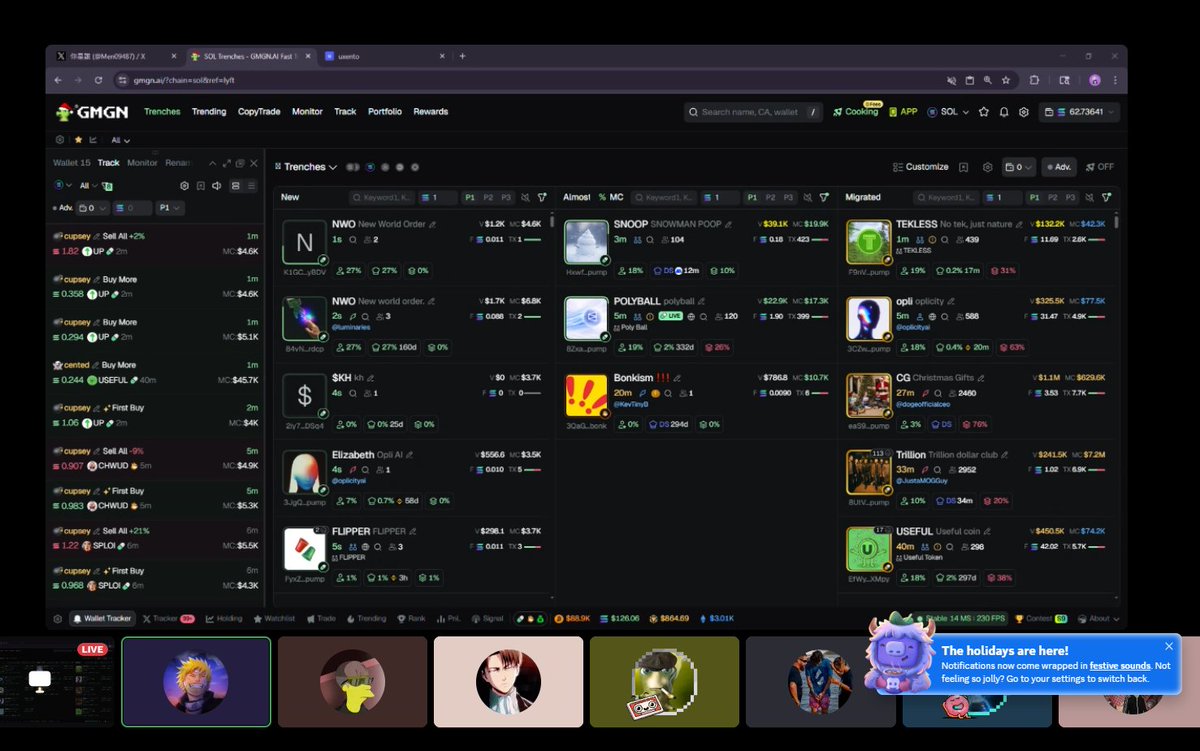This screenshot has height=751, width=1200.
Task: Open Wallet Tracker in bottom bar
Action: click(102, 619)
